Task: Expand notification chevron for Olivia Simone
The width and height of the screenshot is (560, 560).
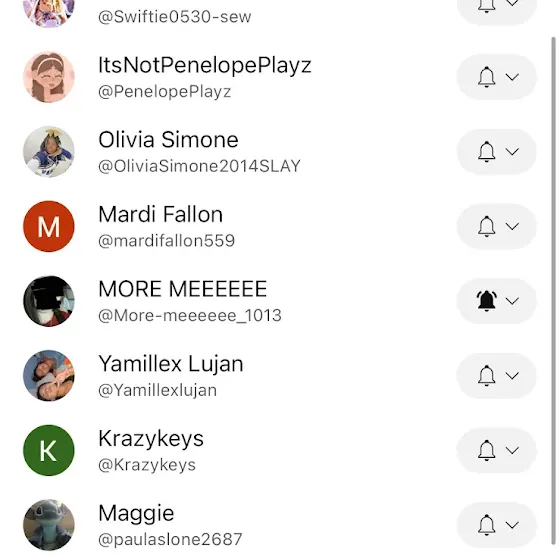Action: pos(512,151)
